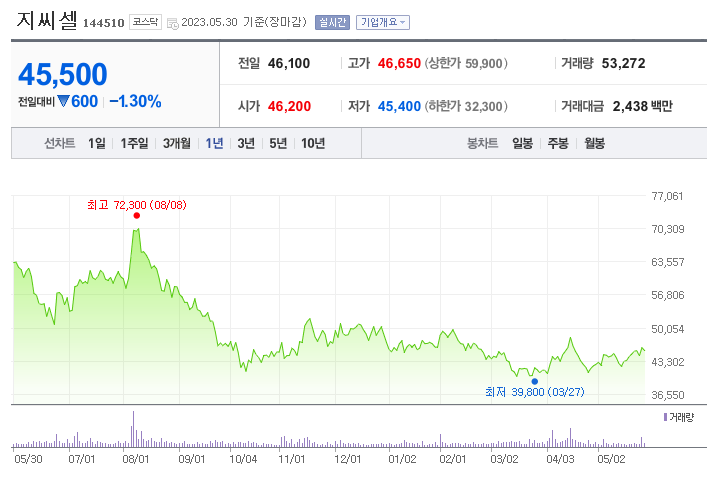Switch line chart to 3개월
Image resolution: width=707 pixels, height=478 pixels.
tap(177, 143)
